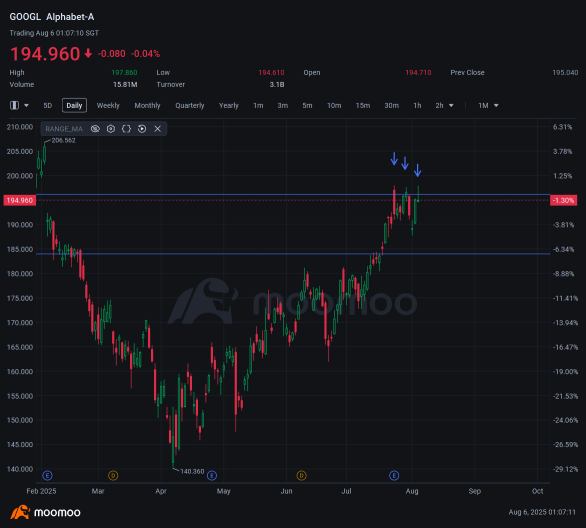Click the RANGE_MA indicator label
The image size is (586, 528).
click(64, 129)
